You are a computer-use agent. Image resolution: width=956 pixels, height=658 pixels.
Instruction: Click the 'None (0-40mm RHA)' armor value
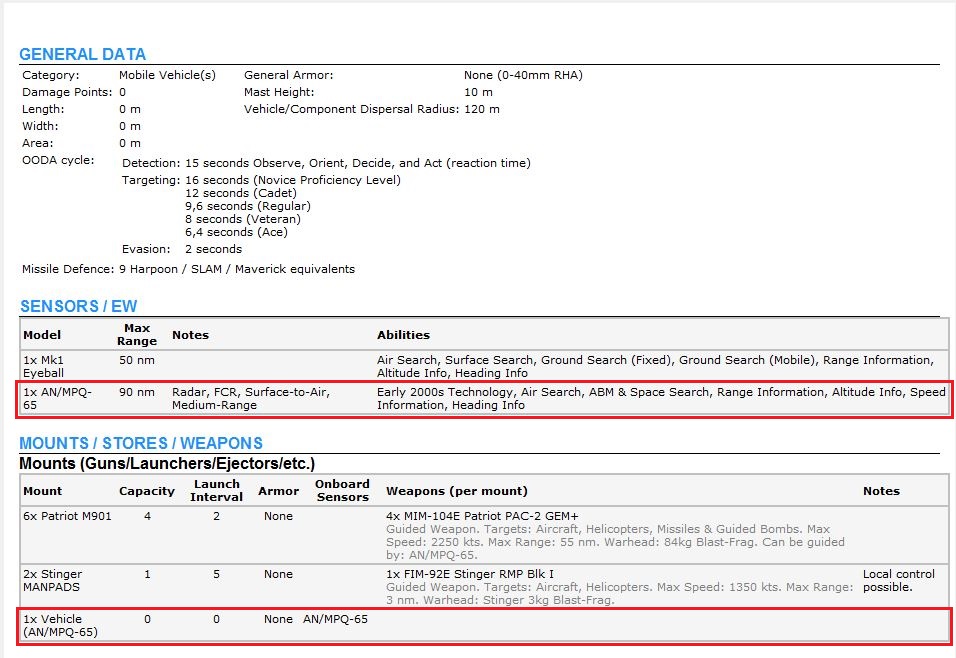pyautogui.click(x=523, y=75)
